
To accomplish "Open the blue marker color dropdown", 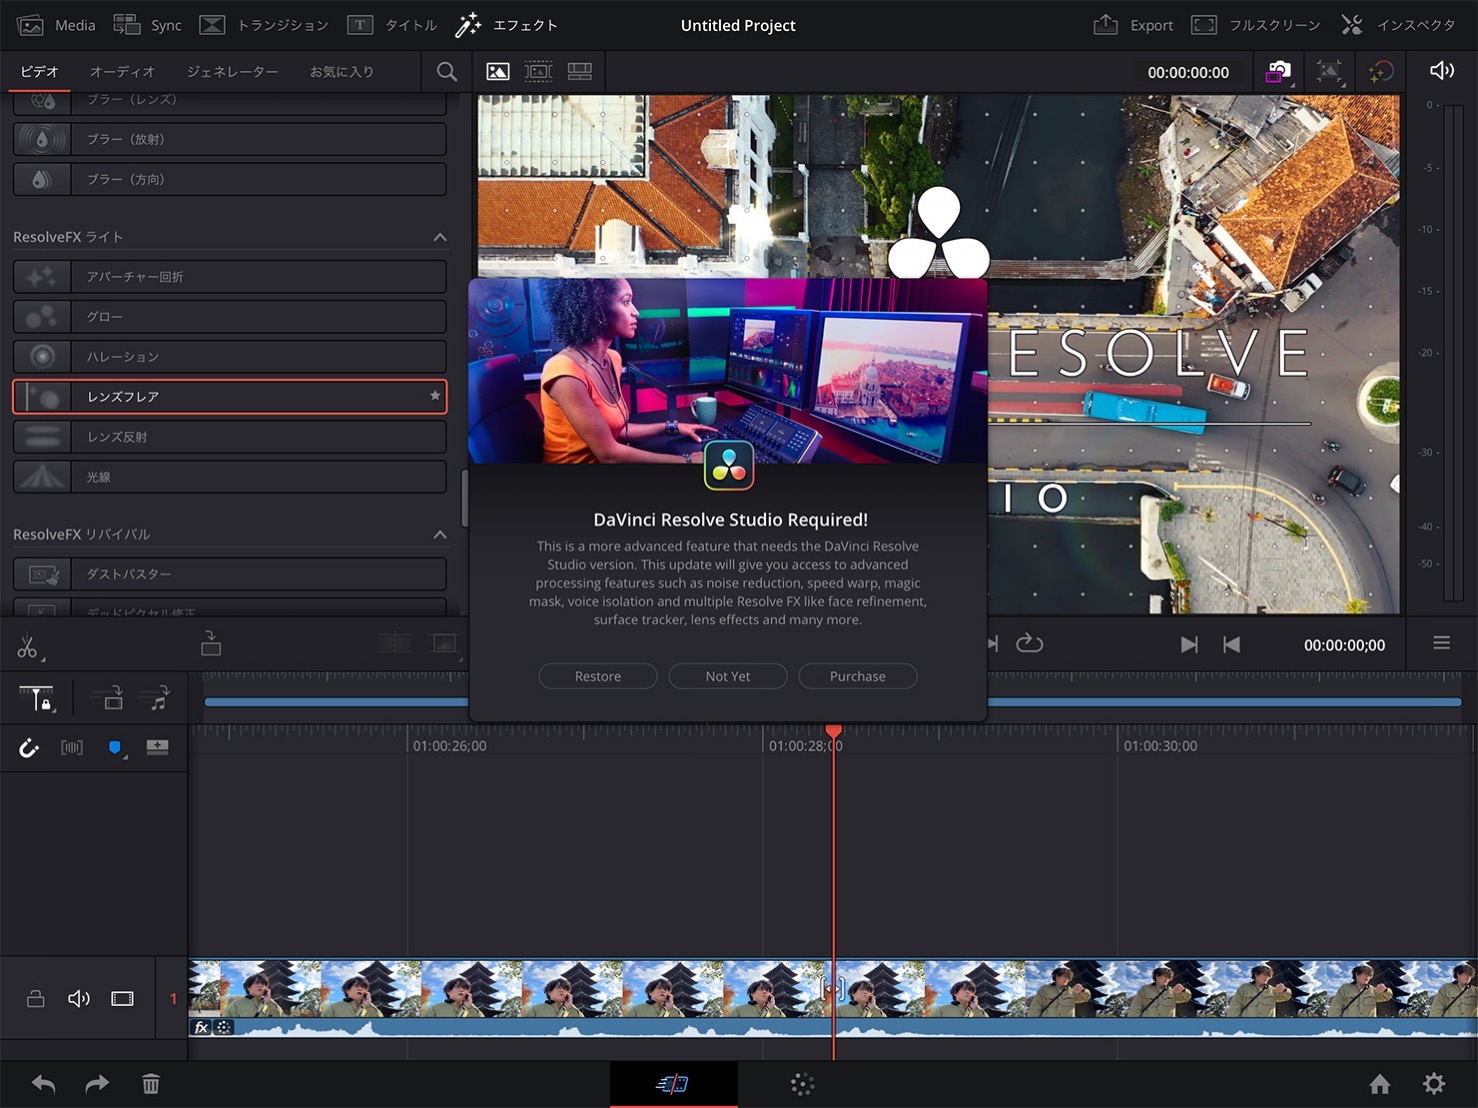I will click(116, 748).
